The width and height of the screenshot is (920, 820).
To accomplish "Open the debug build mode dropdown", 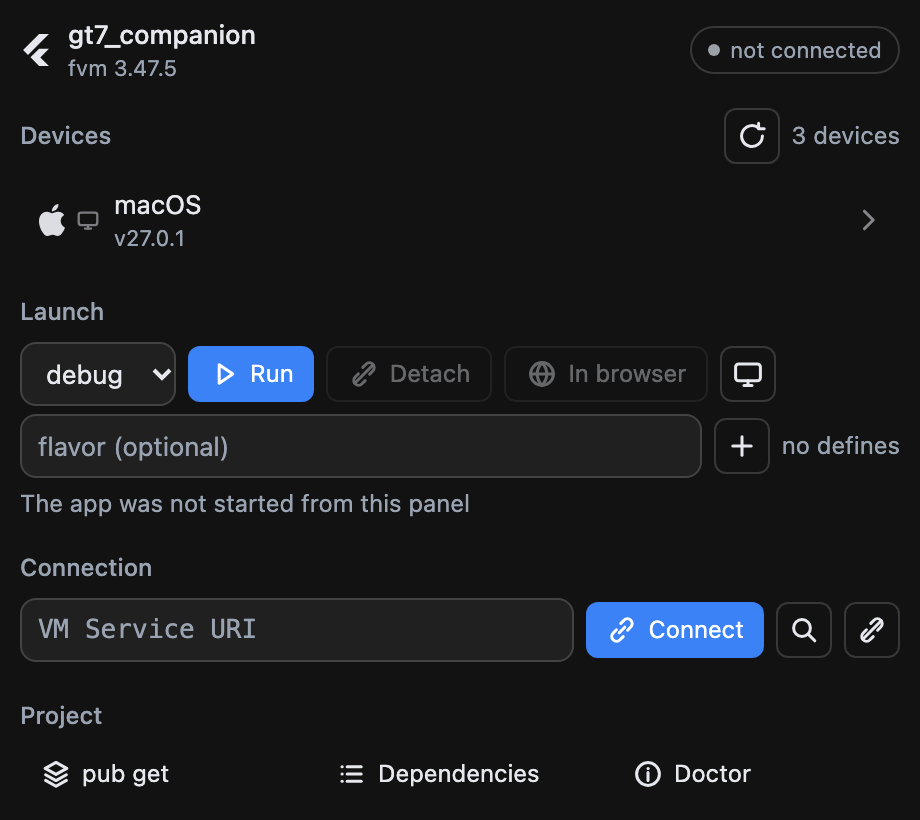I will 98,374.
